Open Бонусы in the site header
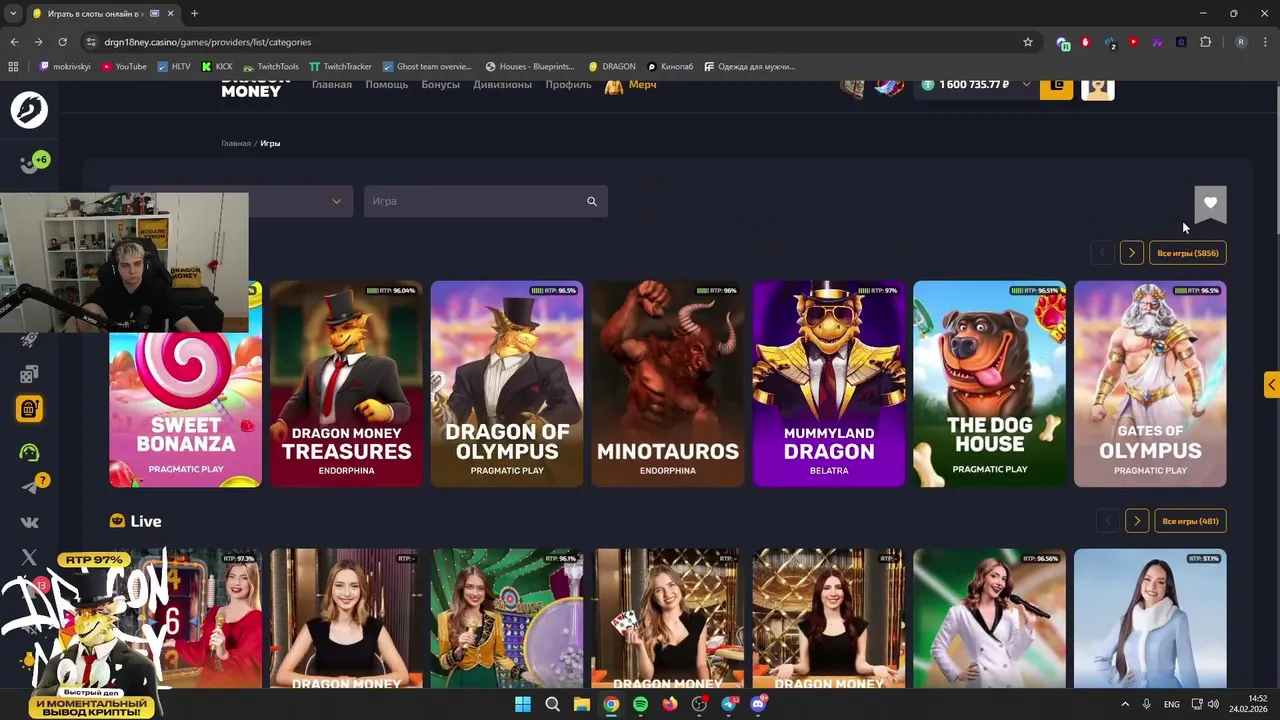 [440, 85]
